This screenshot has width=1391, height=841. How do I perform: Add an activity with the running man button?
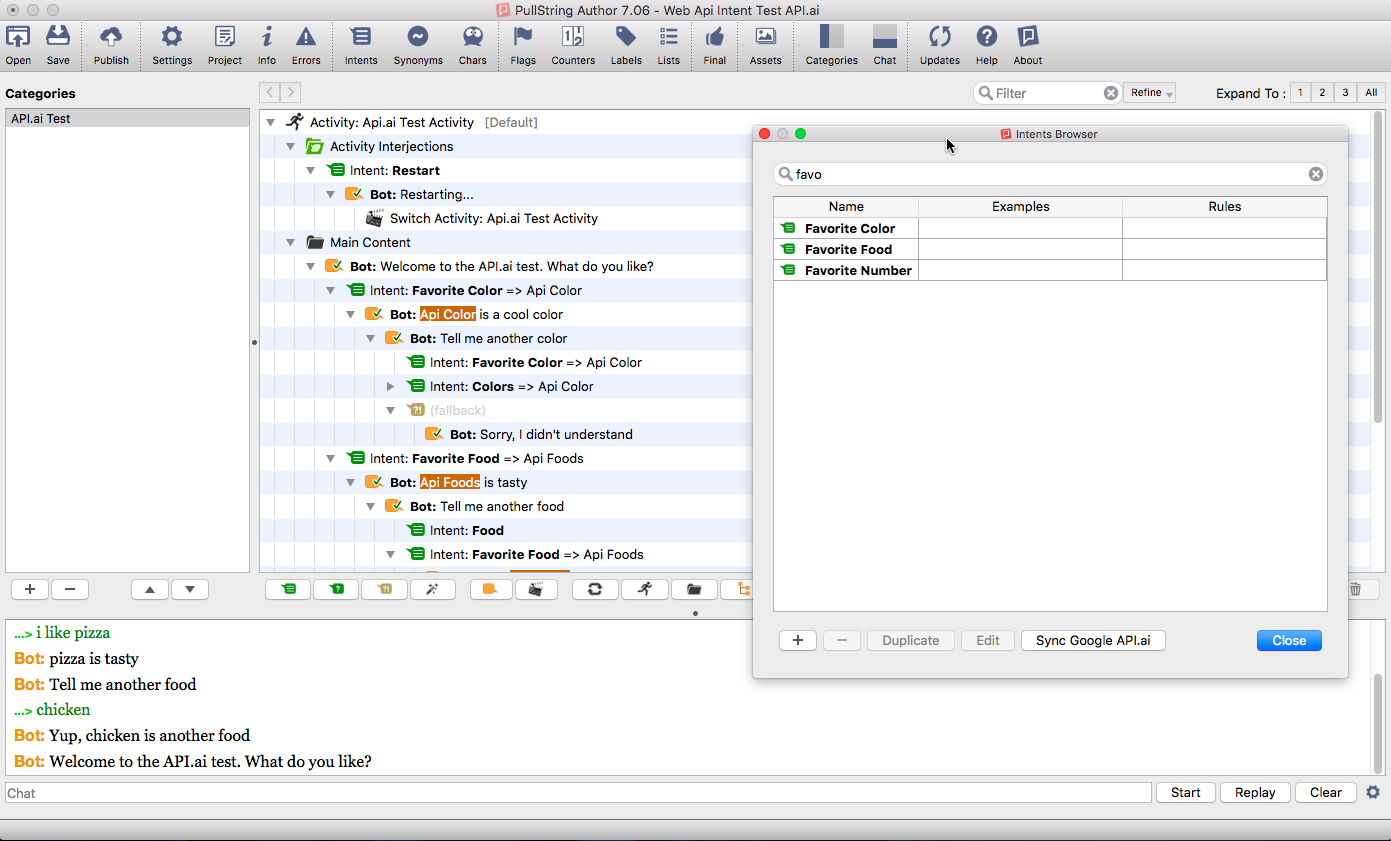[645, 589]
